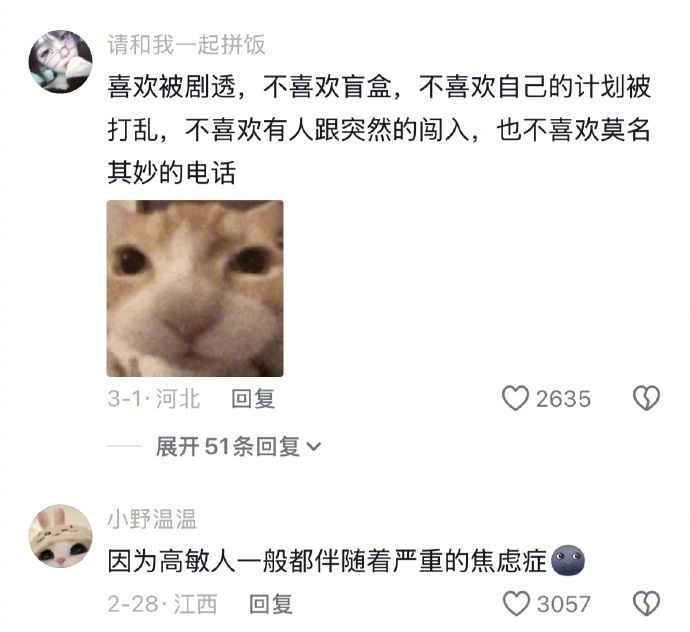This screenshot has height=632, width=690.
Task: Open username 小野温温
Action: click(152, 519)
